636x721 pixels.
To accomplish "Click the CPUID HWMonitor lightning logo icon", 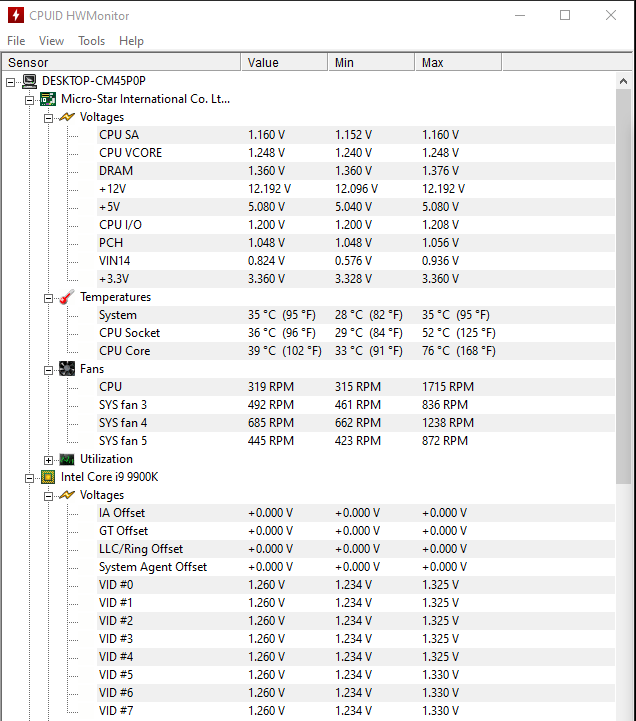I will click(16, 15).
